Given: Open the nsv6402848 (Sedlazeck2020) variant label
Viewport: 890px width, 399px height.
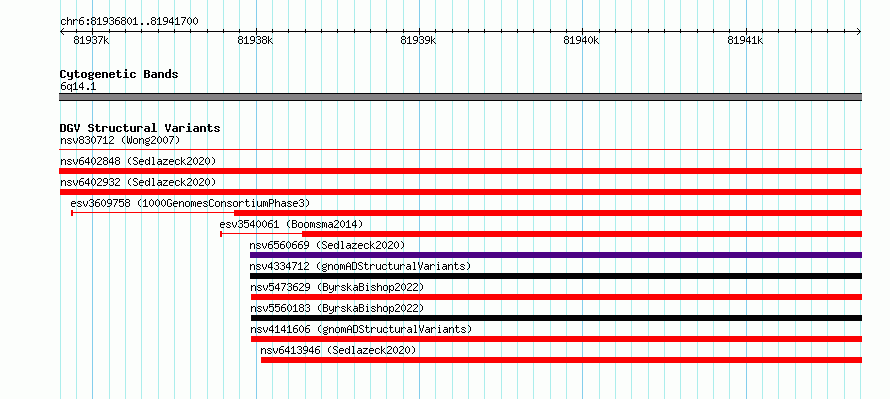Looking at the screenshot, I should point(138,161).
